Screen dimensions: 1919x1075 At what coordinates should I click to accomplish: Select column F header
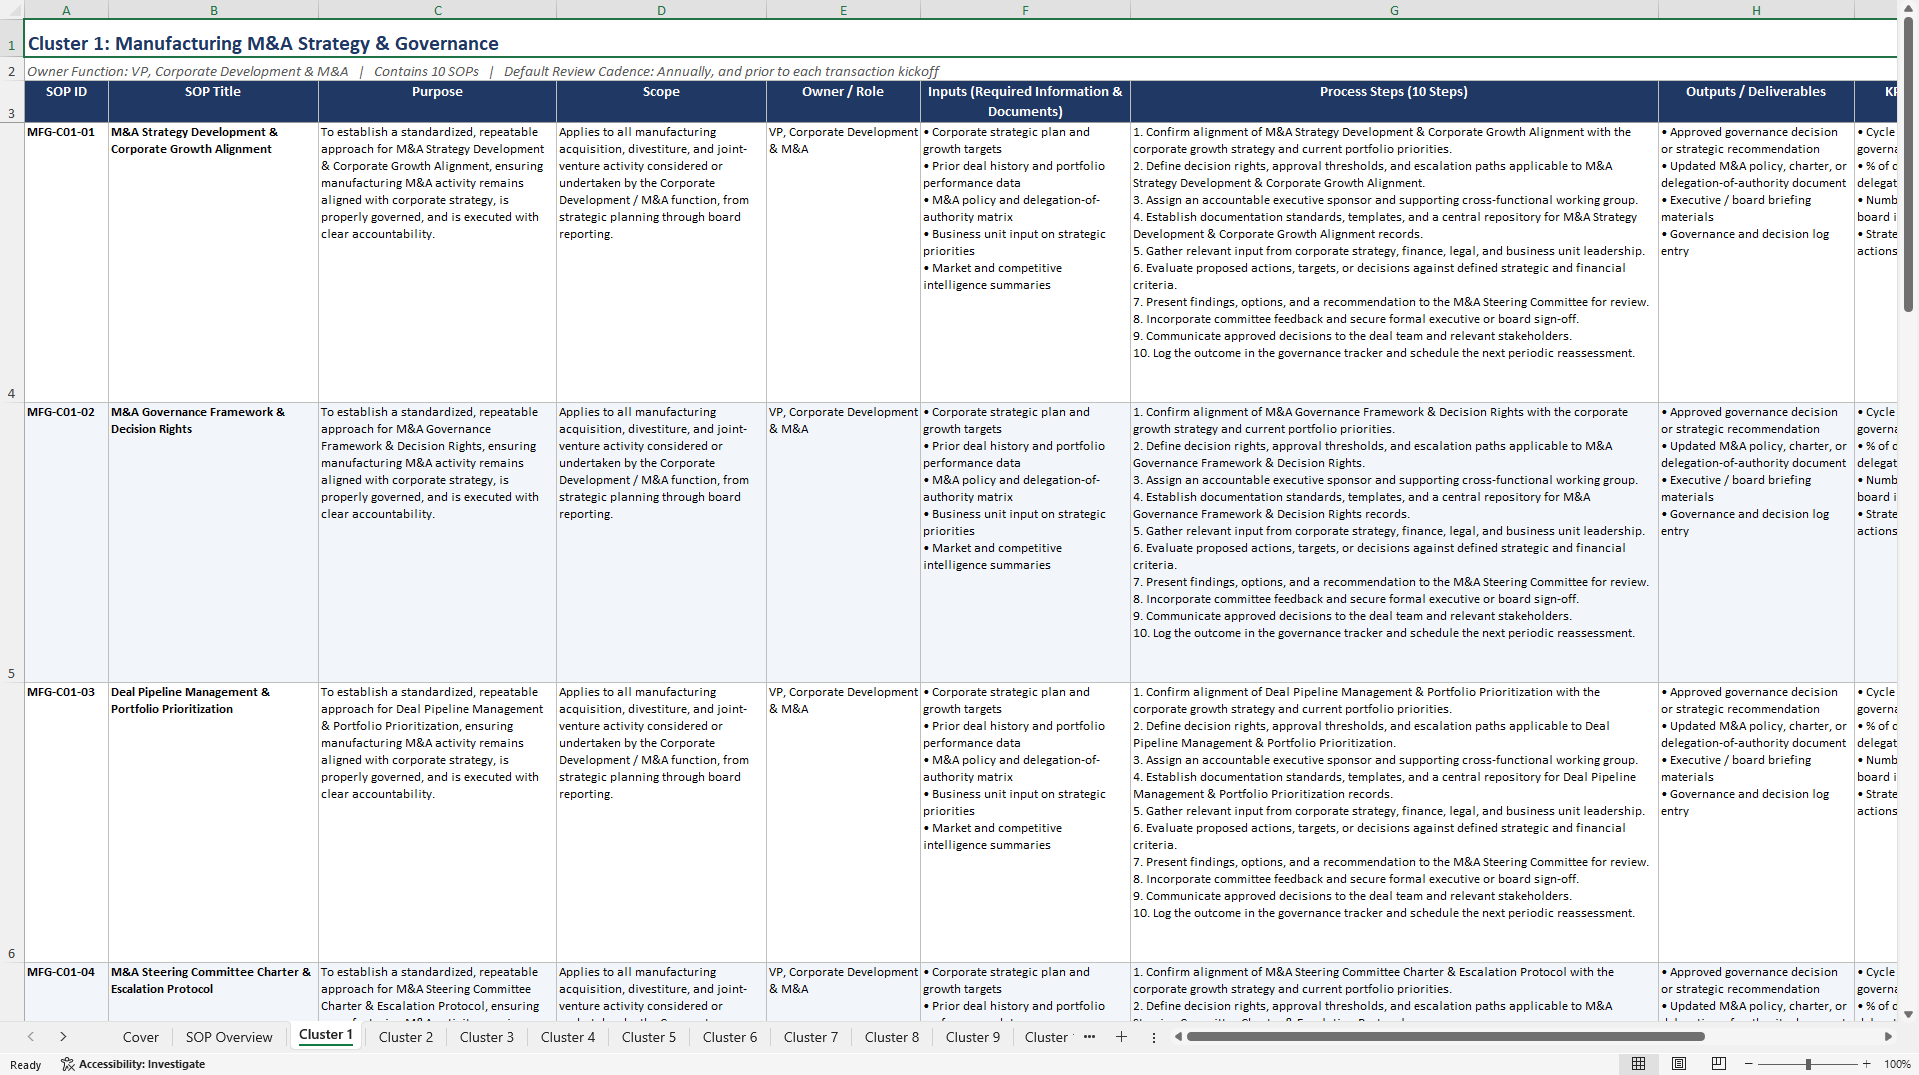1025,10
